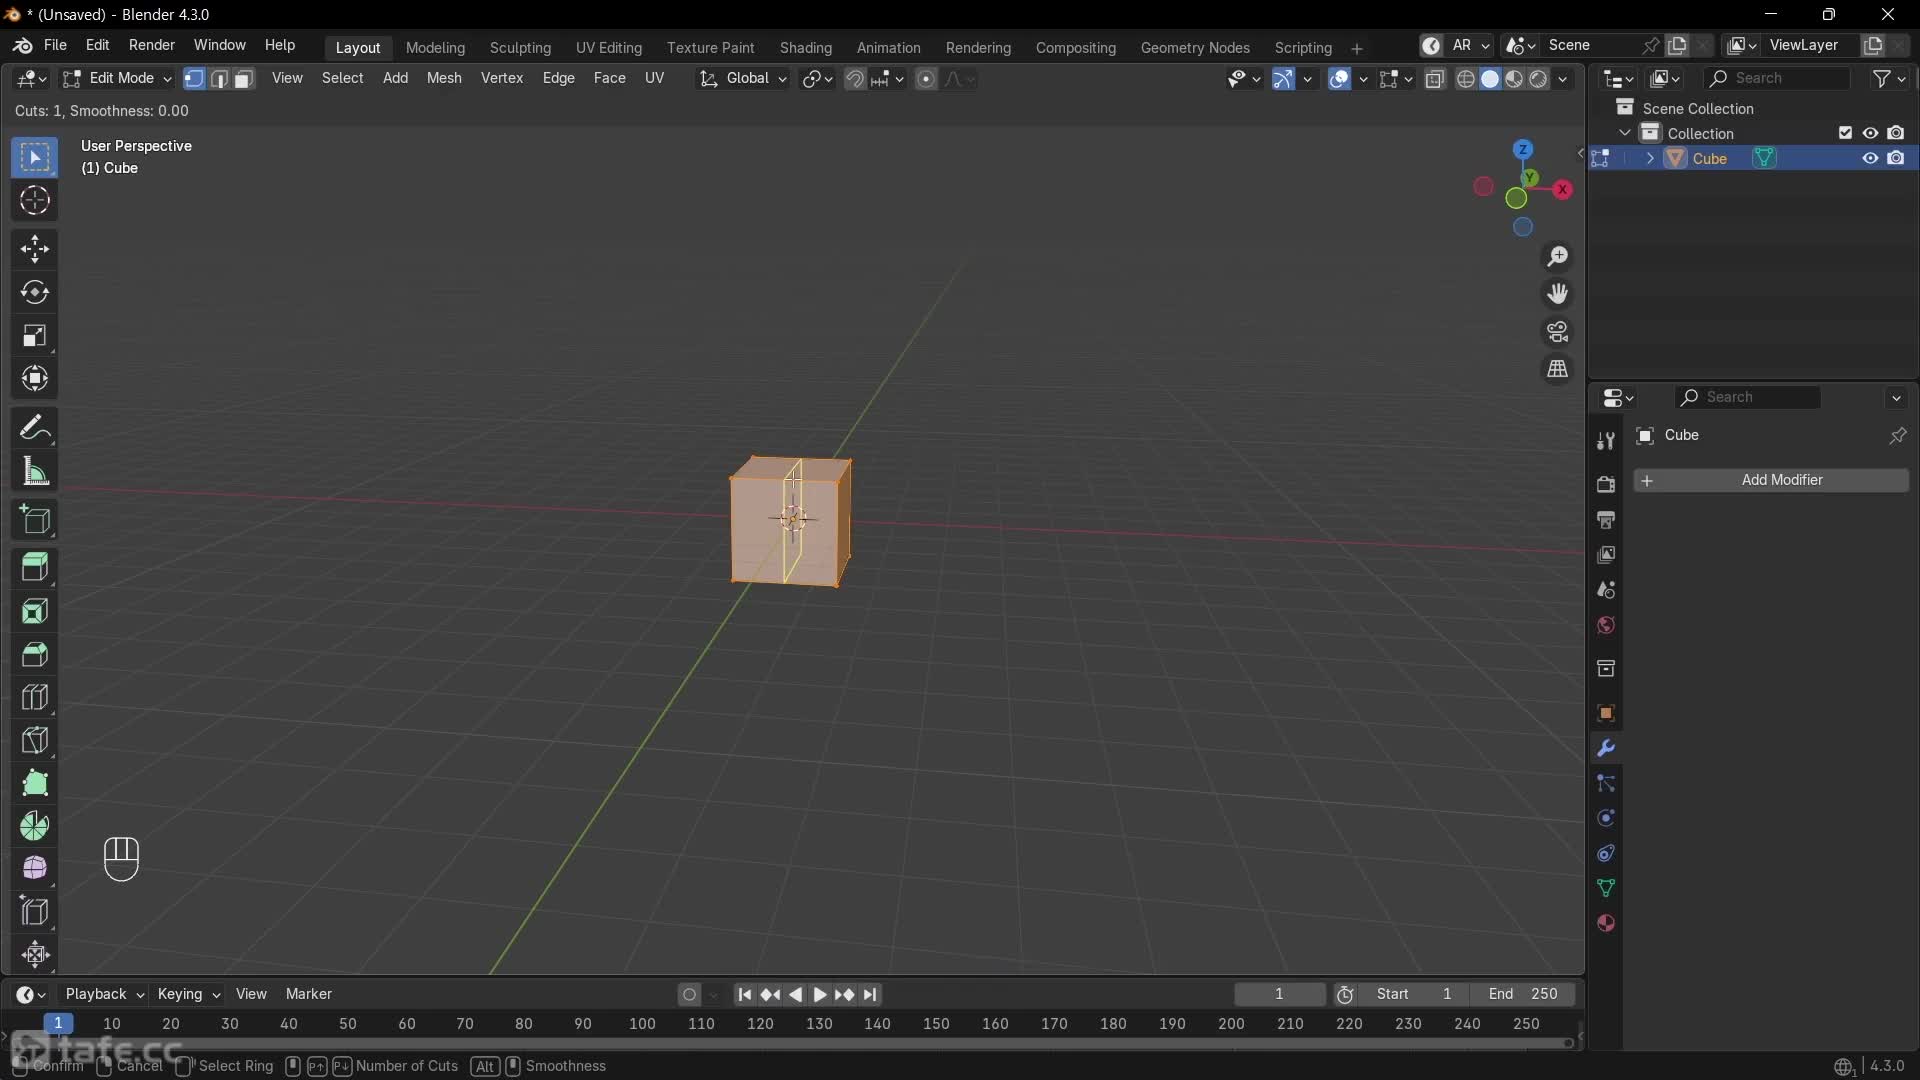Select the Measure tool
The image size is (1920, 1080).
35,472
